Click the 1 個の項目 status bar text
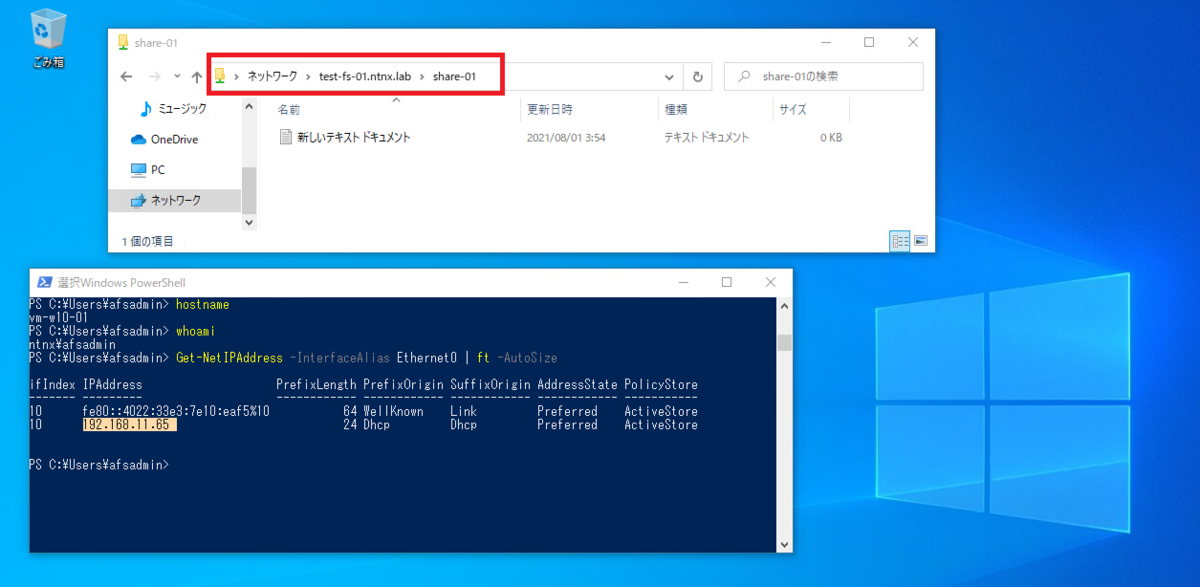The height and width of the screenshot is (587, 1200). click(147, 241)
